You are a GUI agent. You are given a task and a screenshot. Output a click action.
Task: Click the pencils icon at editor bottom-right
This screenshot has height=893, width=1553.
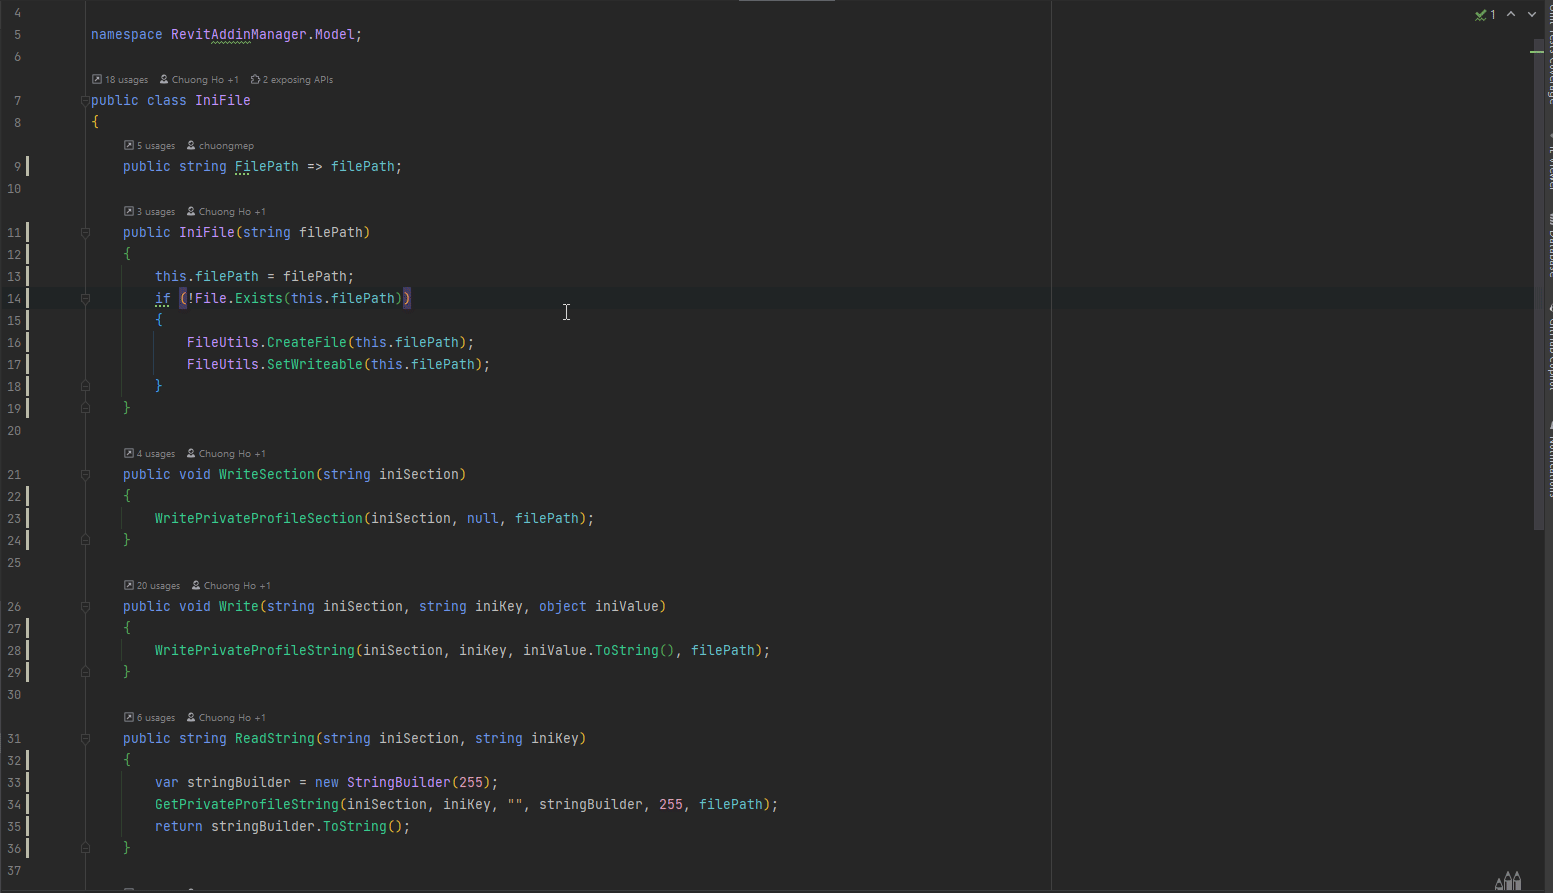click(1507, 880)
